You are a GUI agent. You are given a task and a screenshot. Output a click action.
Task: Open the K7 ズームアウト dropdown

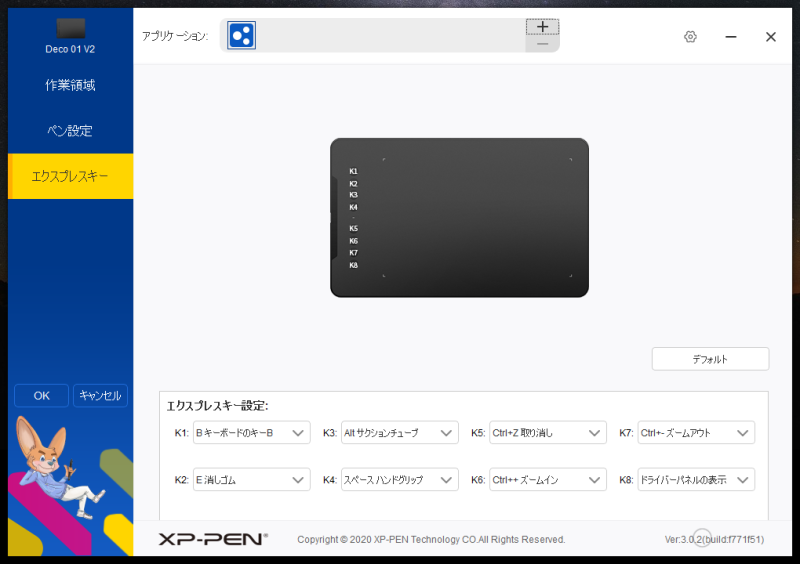point(696,433)
